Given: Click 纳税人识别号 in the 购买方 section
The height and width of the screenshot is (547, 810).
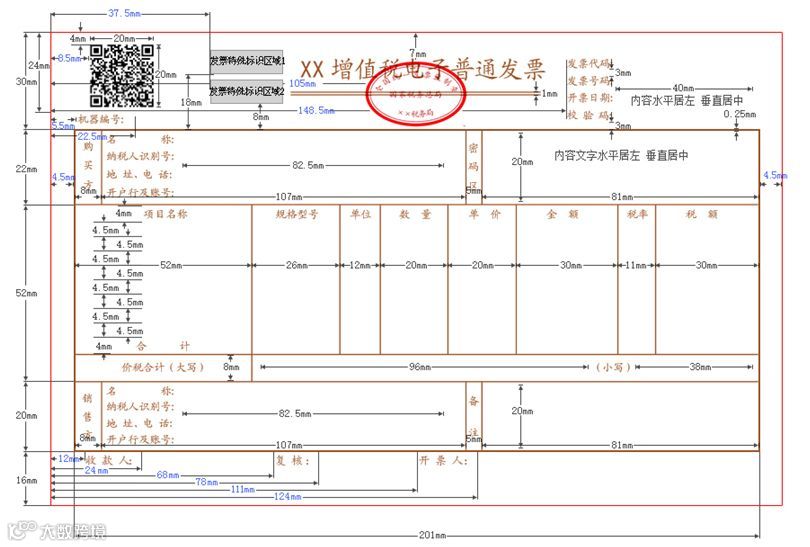Looking at the screenshot, I should point(141,157).
